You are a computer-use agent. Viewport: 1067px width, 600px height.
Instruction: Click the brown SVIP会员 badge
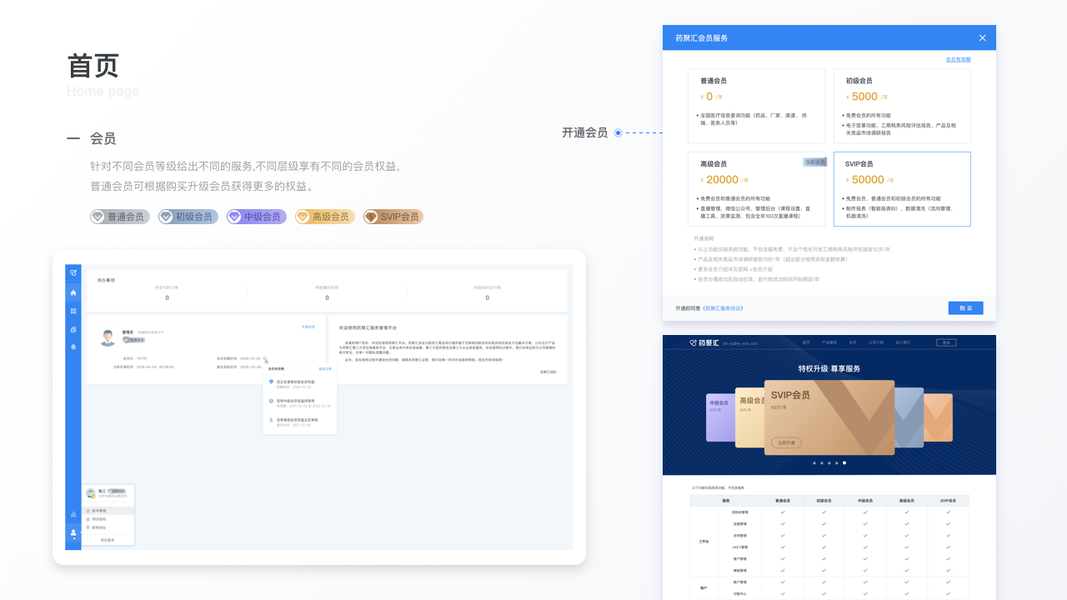[x=393, y=216]
